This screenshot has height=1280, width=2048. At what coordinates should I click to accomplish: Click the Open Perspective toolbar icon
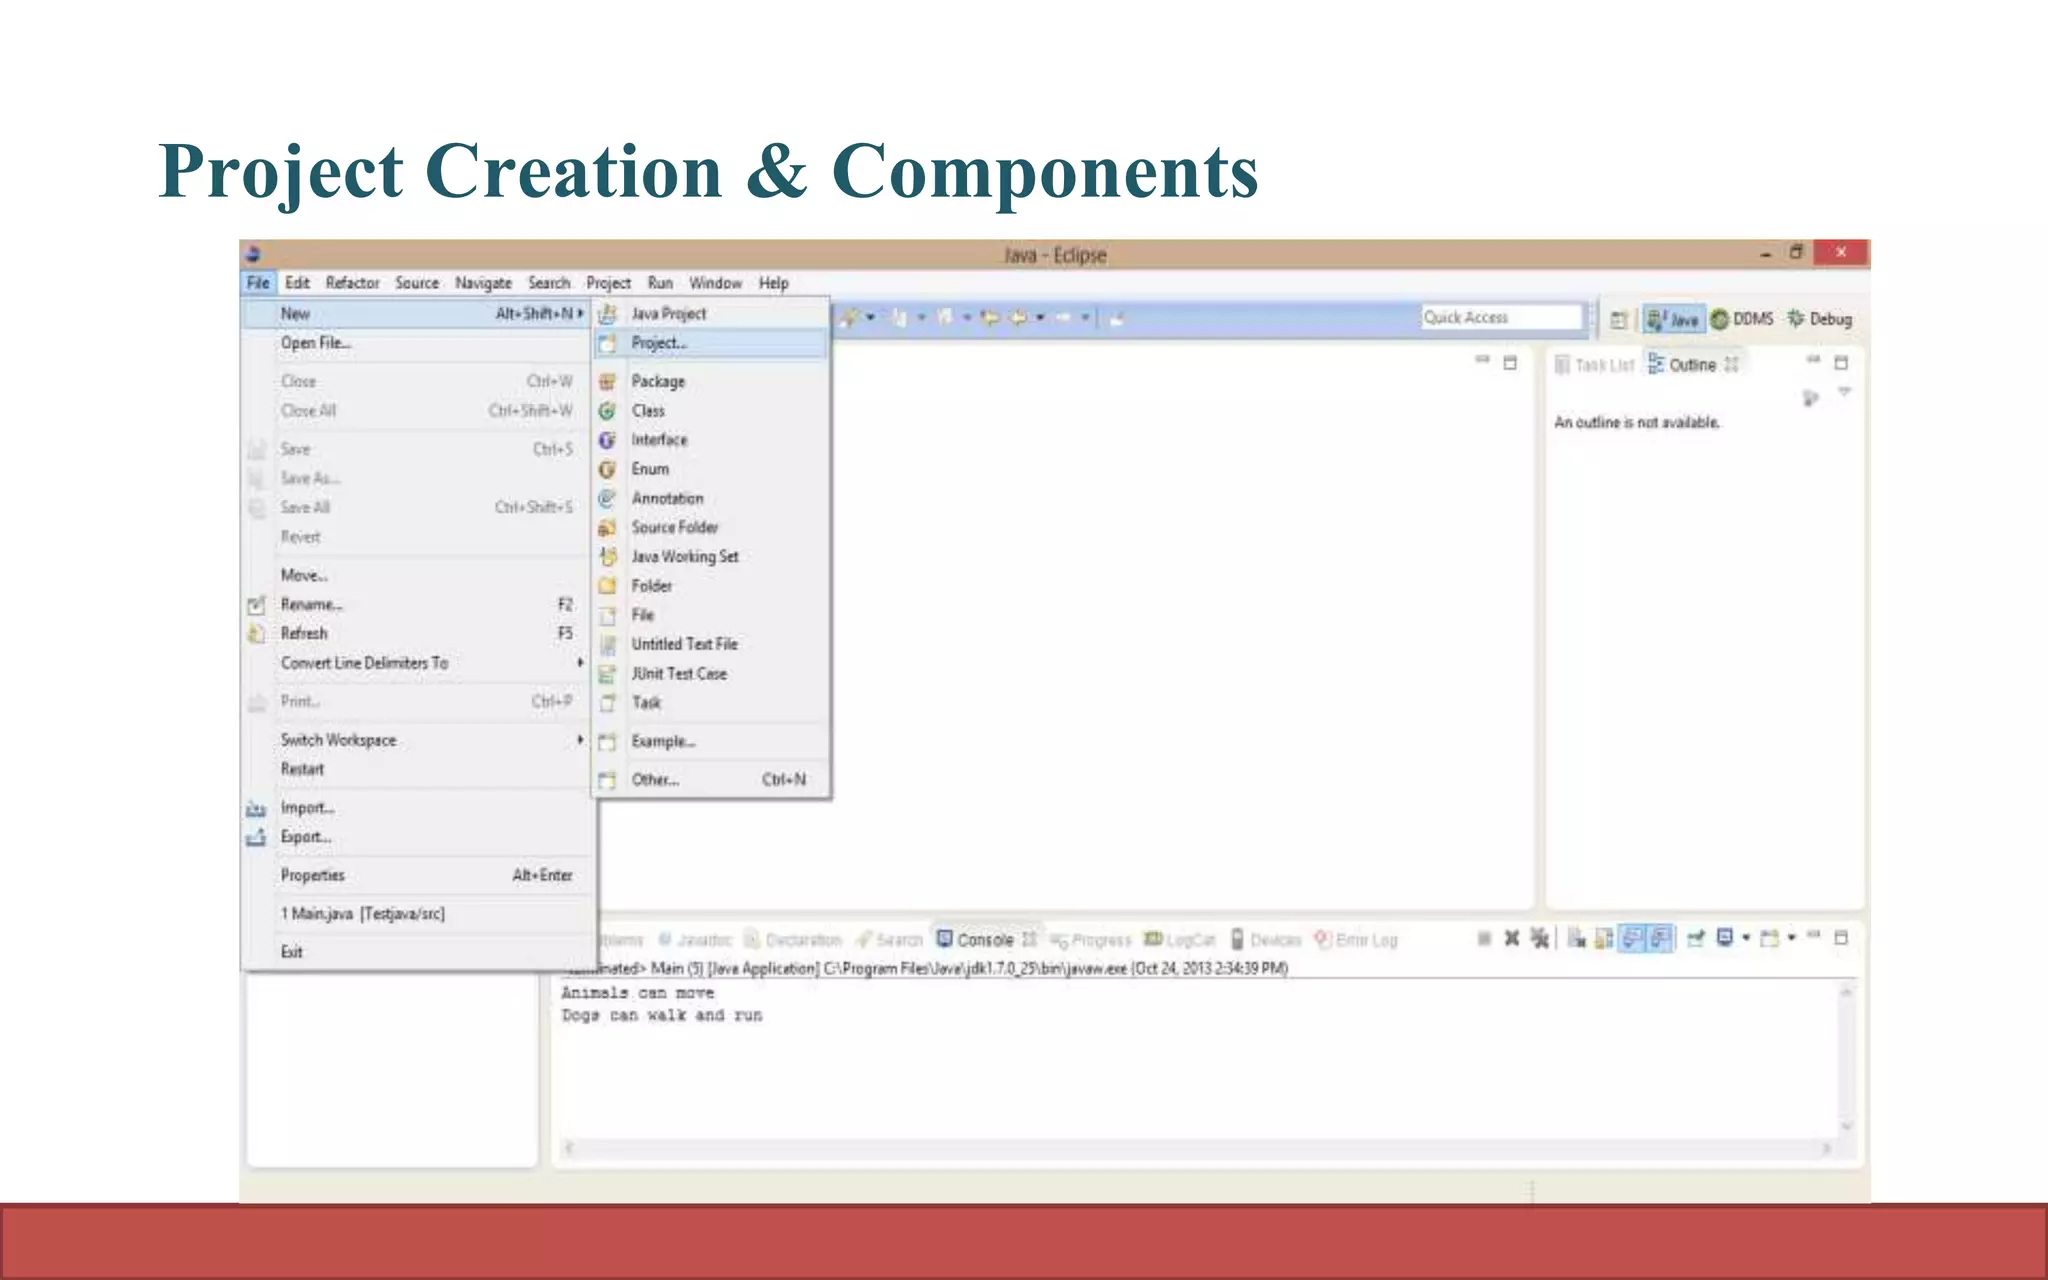pos(1619,320)
